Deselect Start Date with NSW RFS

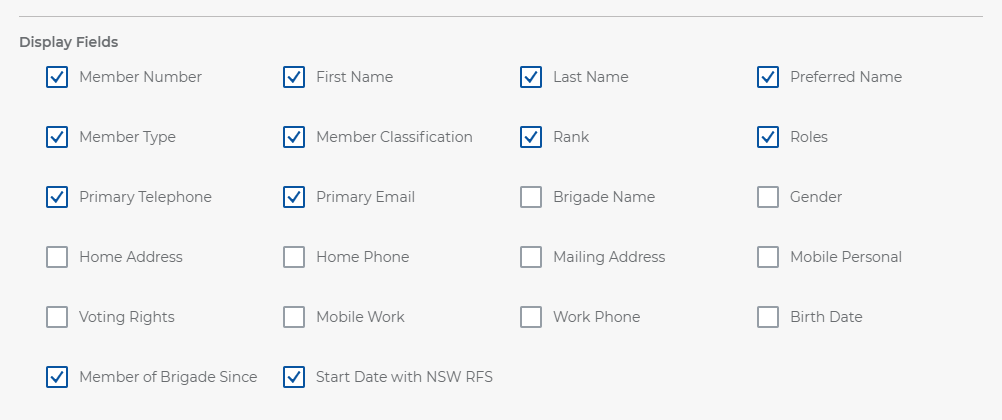pos(294,377)
